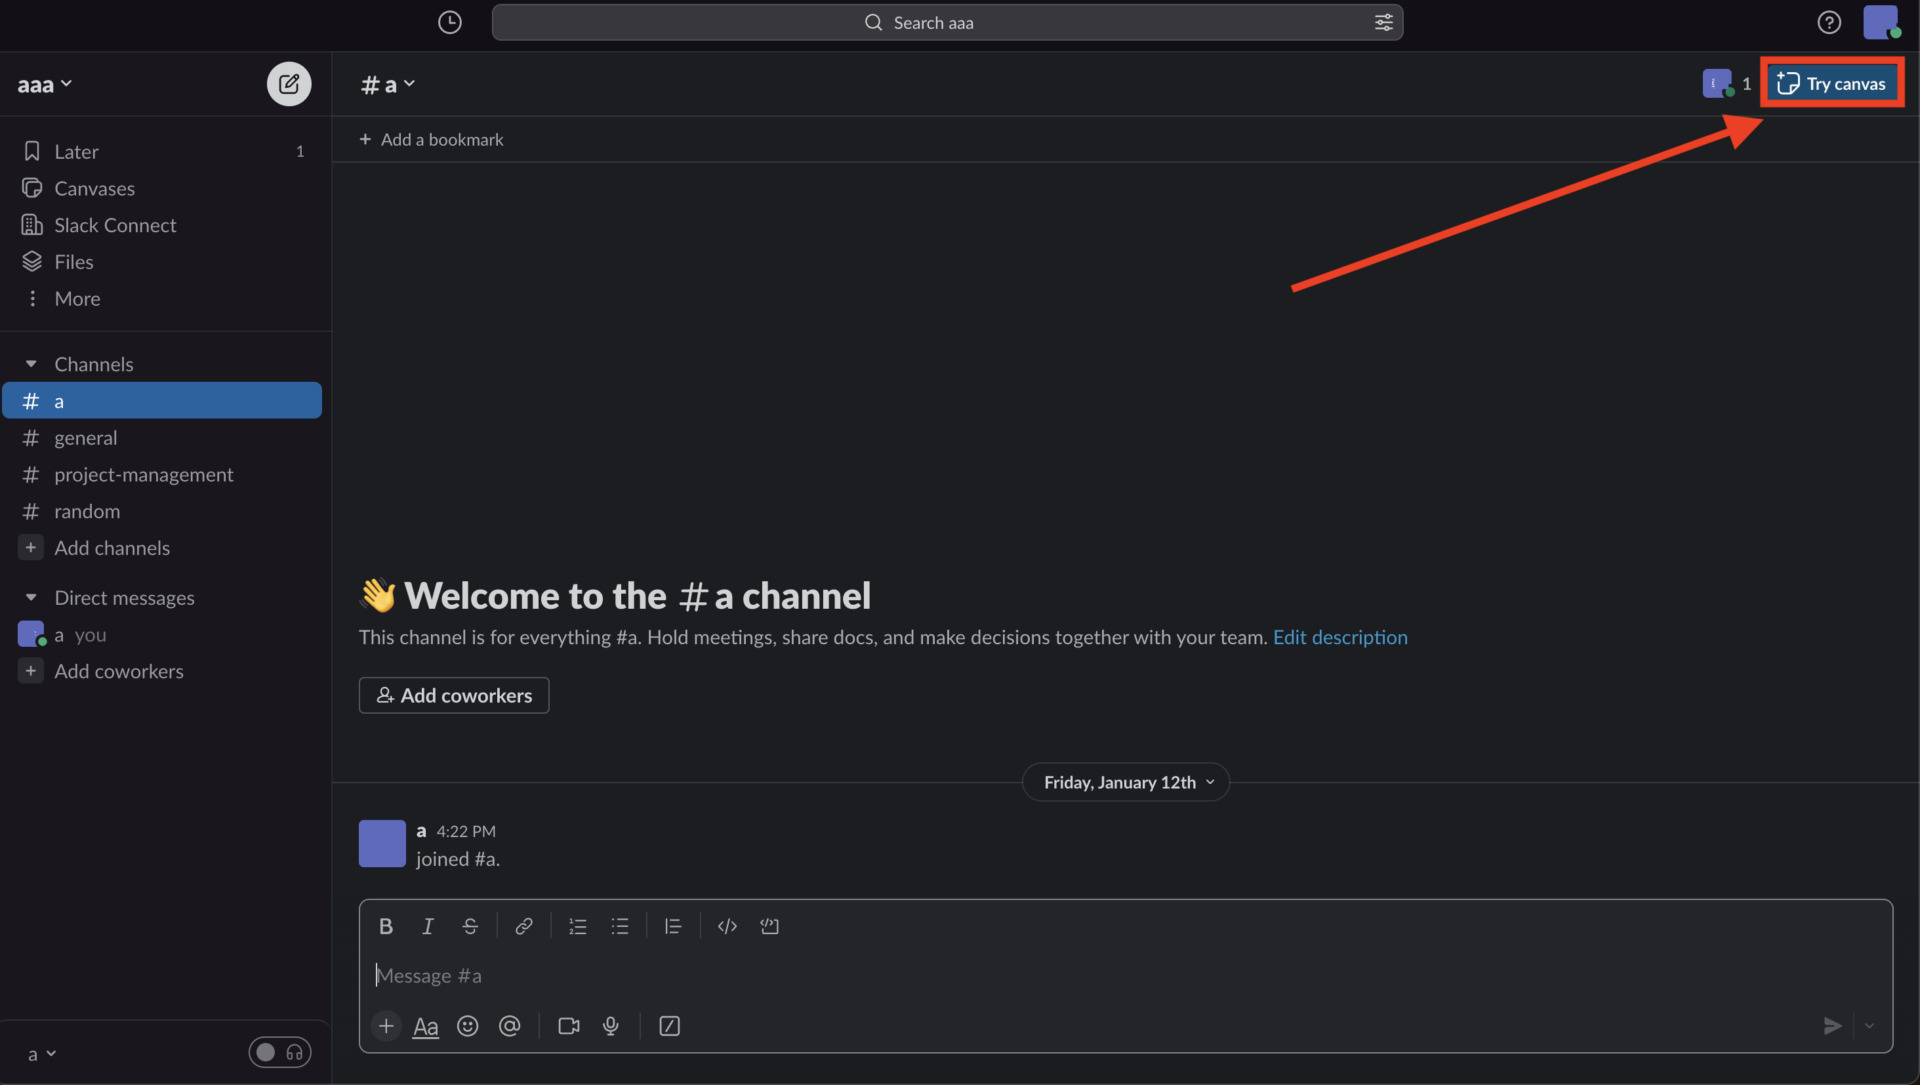The image size is (1920, 1085).
Task: Click the Try canvas button
Action: click(1833, 83)
